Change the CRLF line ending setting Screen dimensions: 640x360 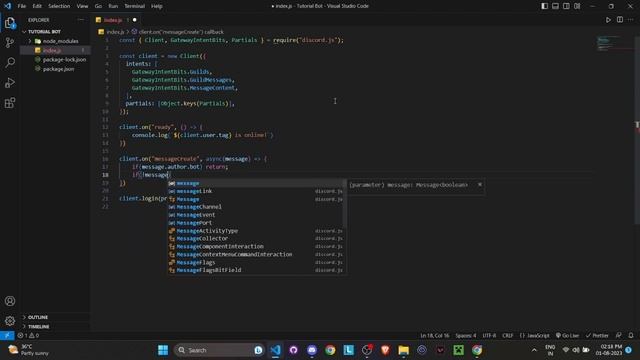click(x=508, y=336)
